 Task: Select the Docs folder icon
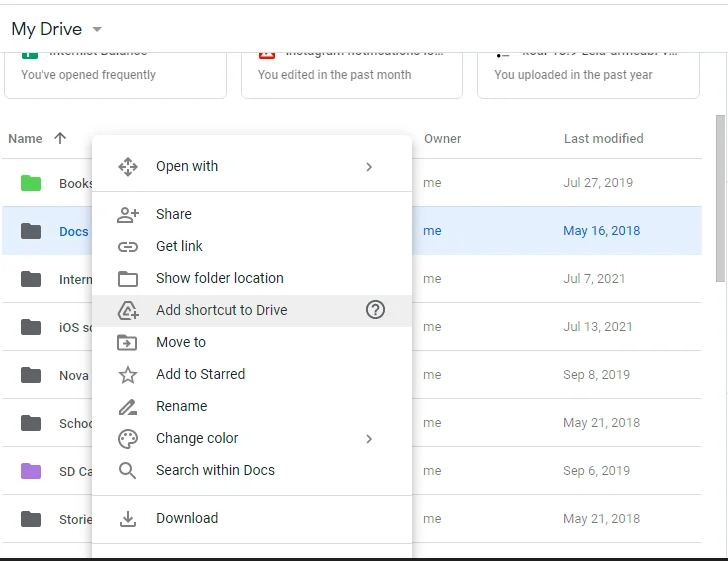31,231
